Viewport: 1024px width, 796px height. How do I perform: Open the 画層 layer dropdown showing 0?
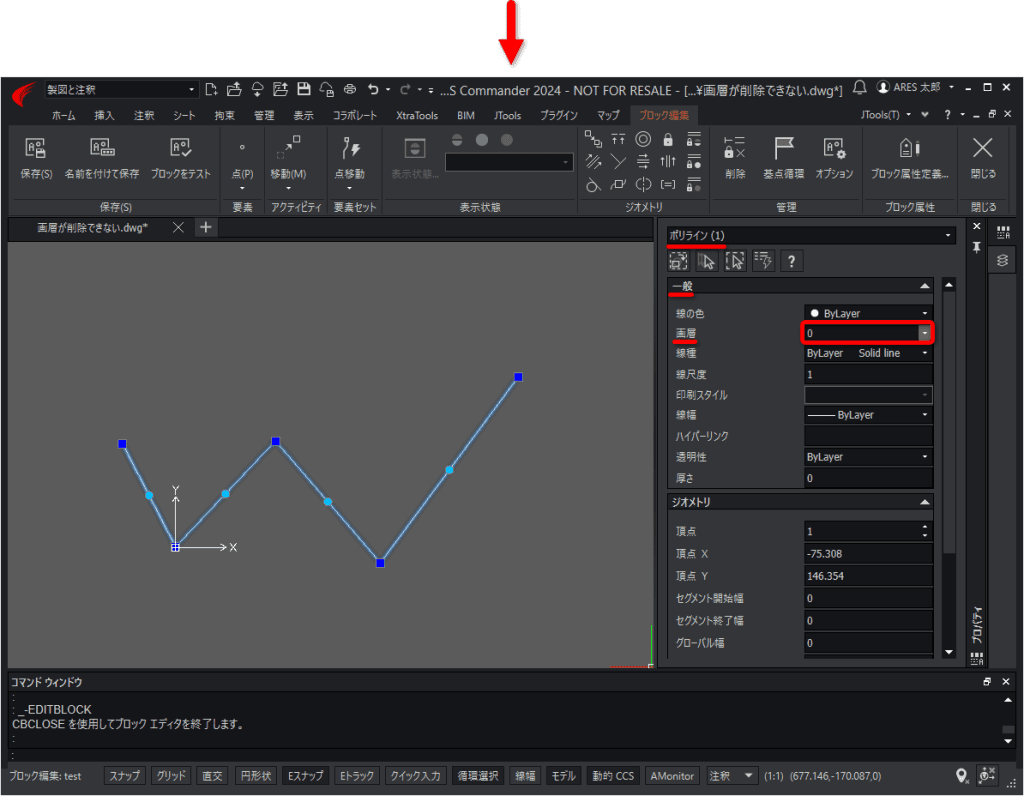pos(867,333)
